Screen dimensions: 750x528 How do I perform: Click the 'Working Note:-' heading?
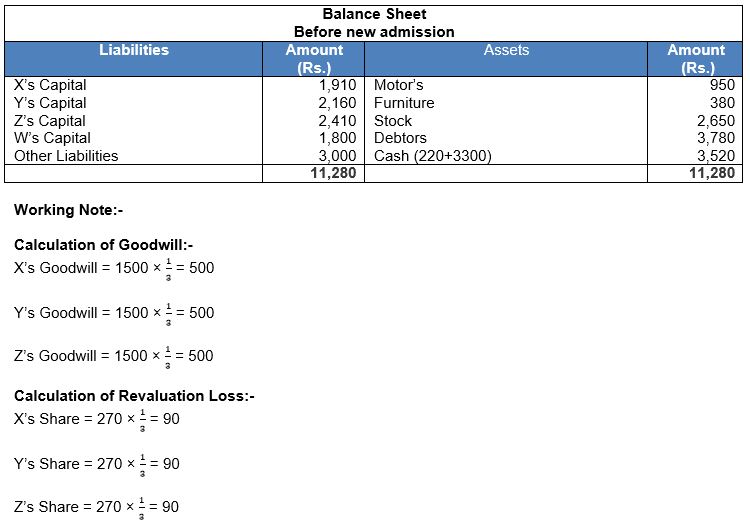click(x=68, y=210)
